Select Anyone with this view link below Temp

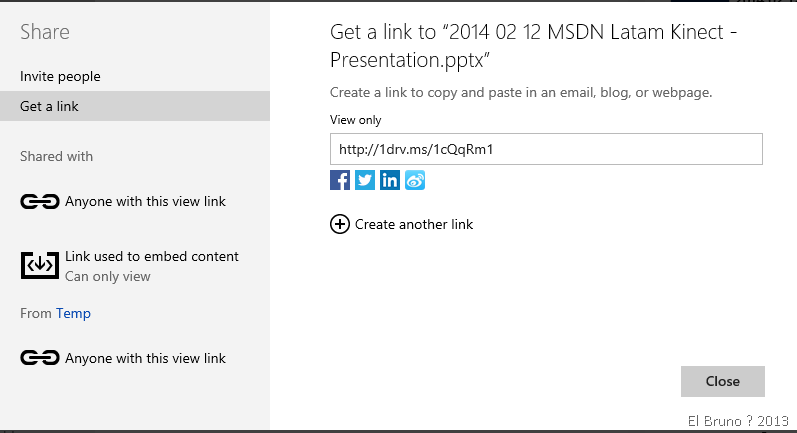coord(145,358)
